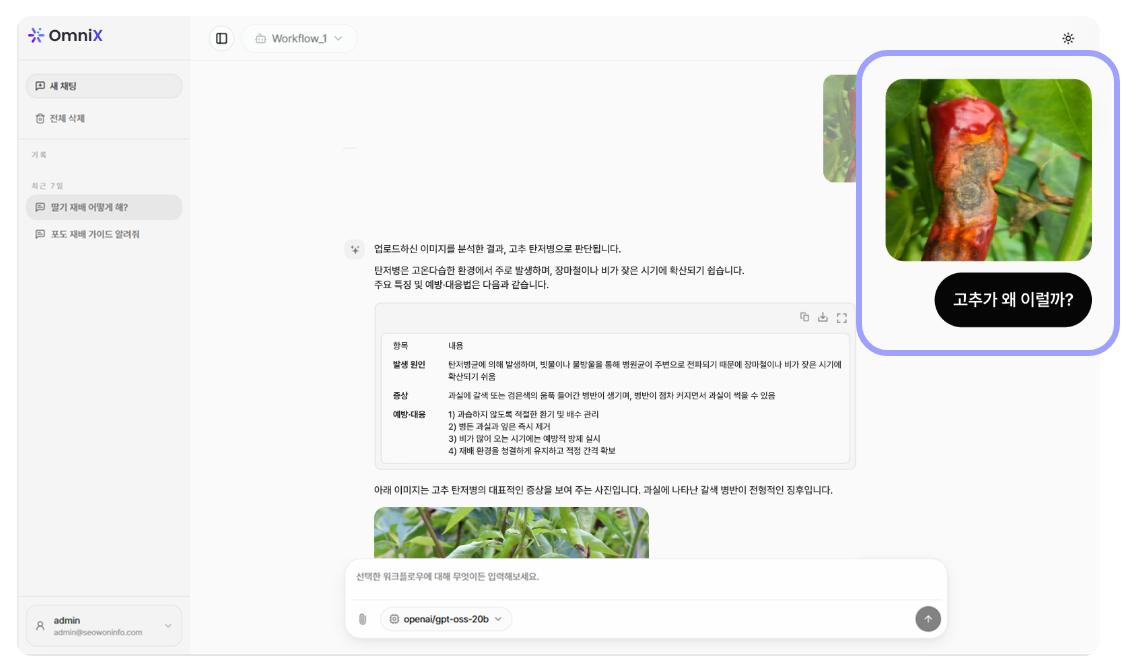Image resolution: width=1136 pixels, height=672 pixels.
Task: Click the admin@seowoninfo.com email text
Action: point(98,633)
